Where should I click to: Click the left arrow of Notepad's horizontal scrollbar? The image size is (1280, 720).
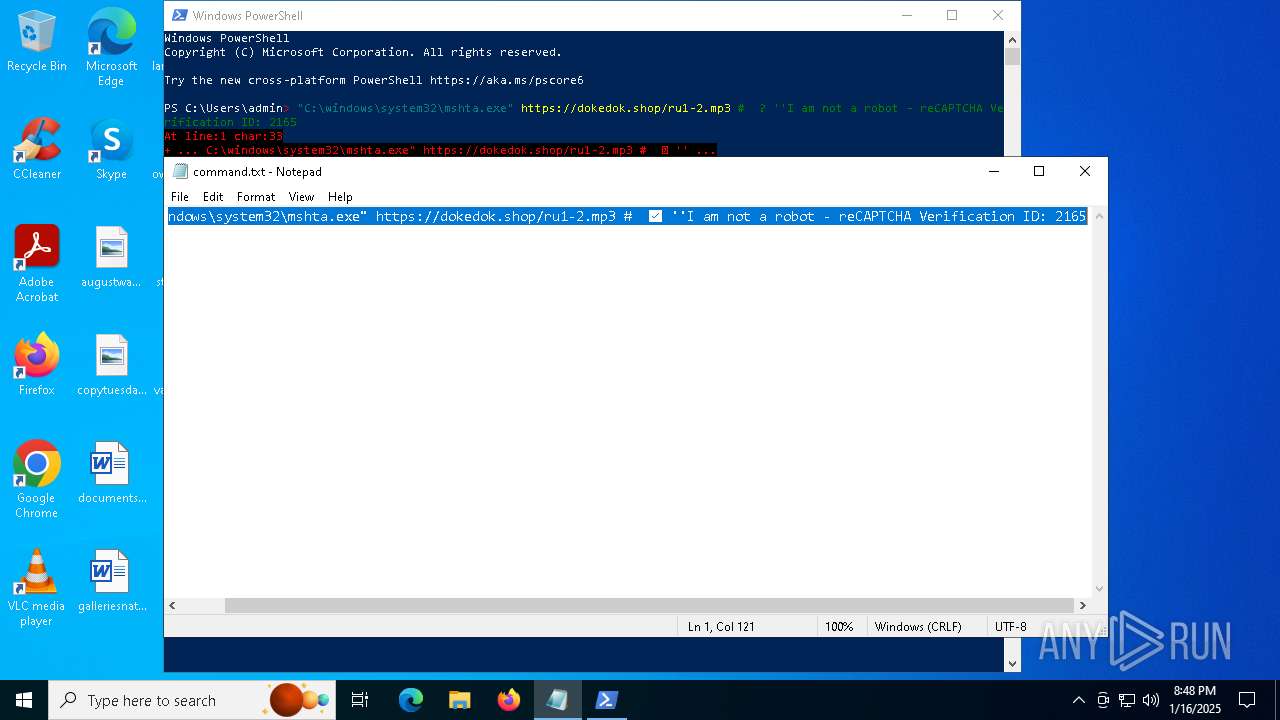(172, 605)
